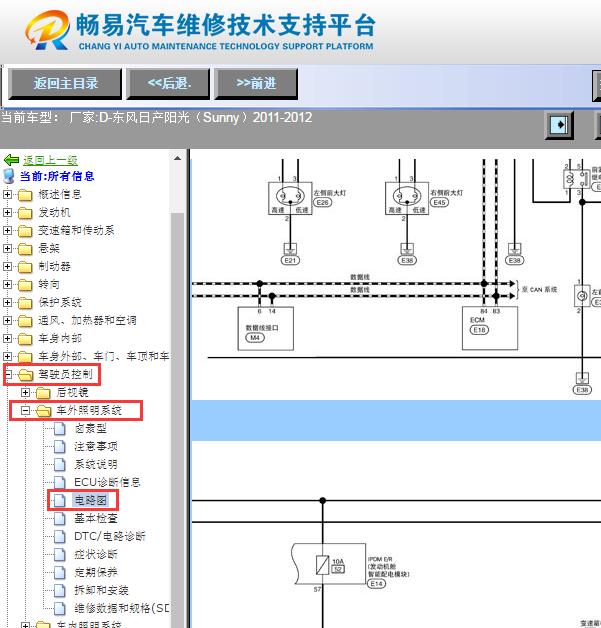Viewport: 601px width, 628px height.
Task: Click the 后视镜 folder icon
Action: click(43, 393)
